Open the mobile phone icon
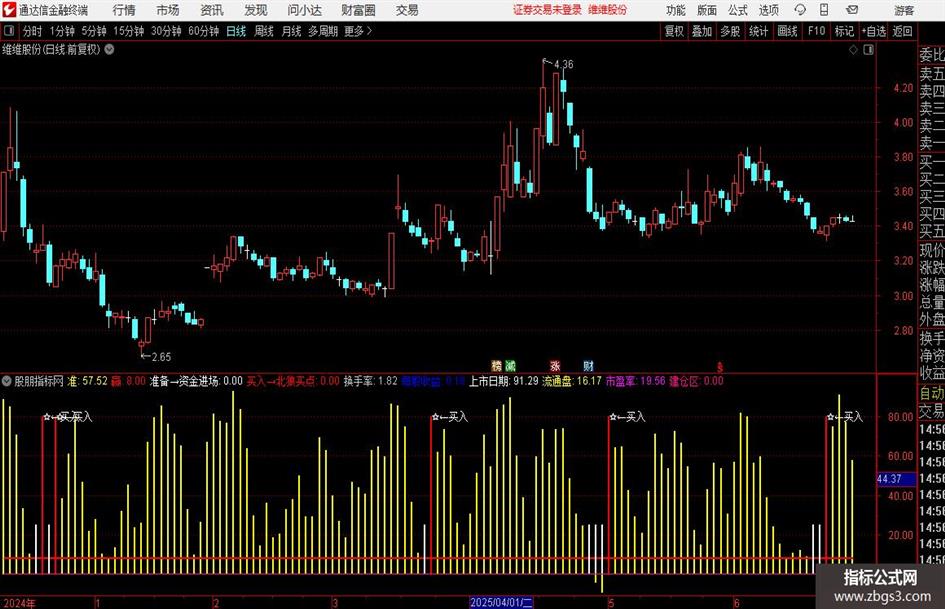Image resolution: width=945 pixels, height=609 pixels. [824, 10]
